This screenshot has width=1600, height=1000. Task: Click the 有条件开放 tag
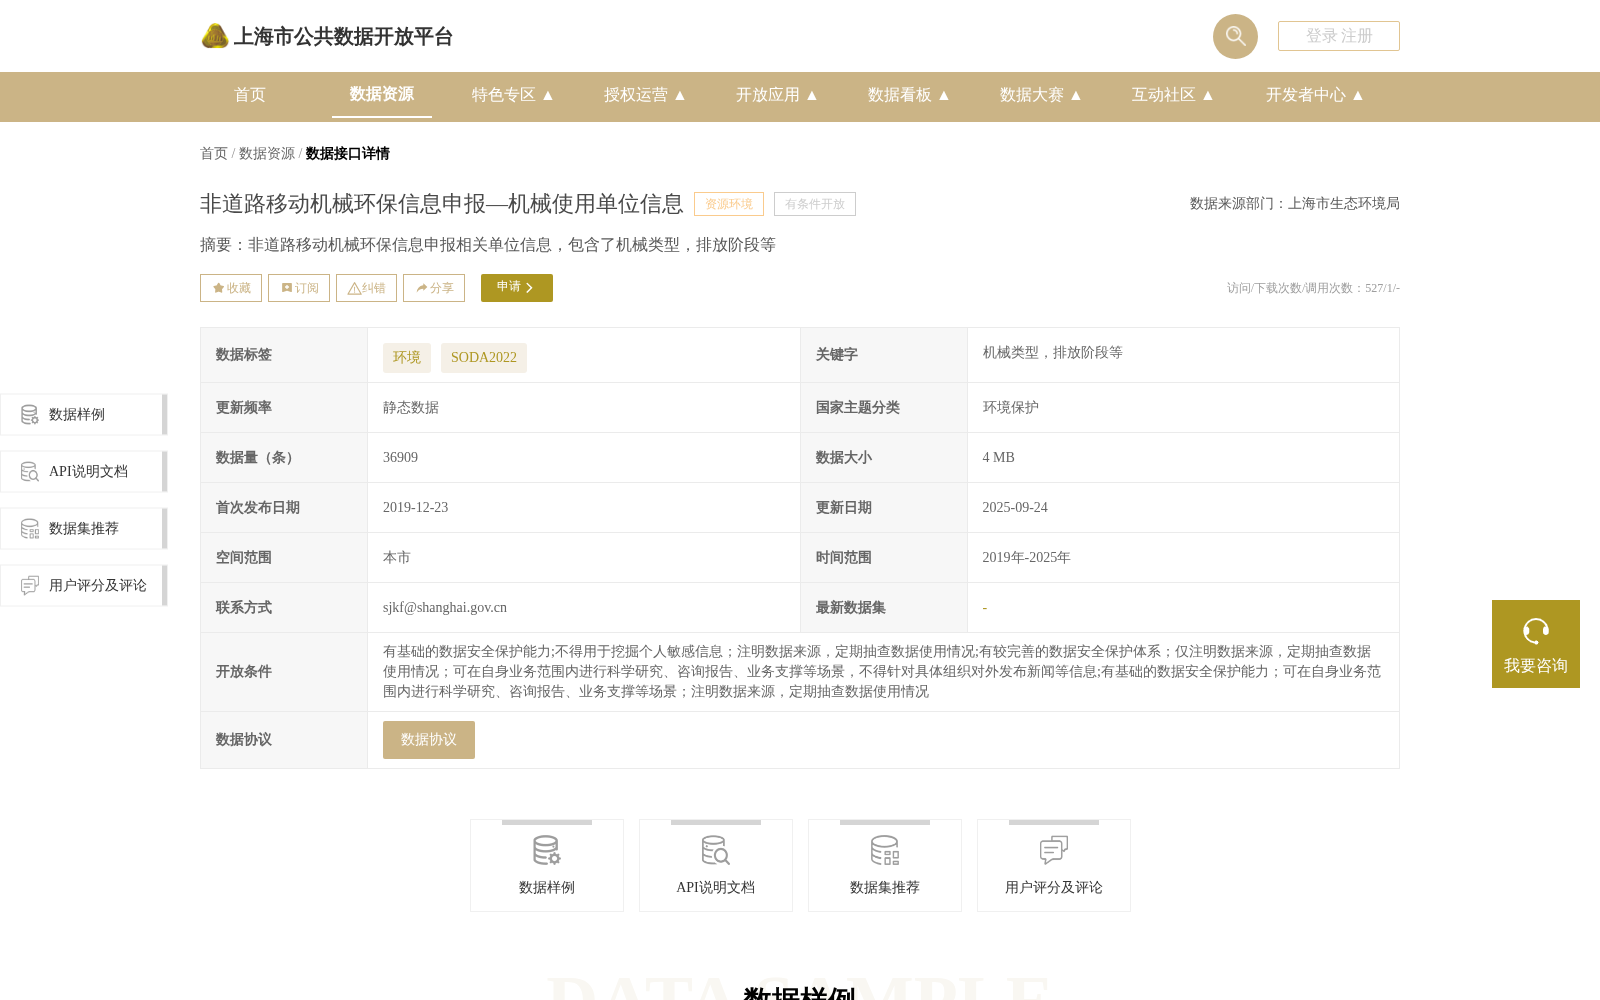[x=815, y=204]
